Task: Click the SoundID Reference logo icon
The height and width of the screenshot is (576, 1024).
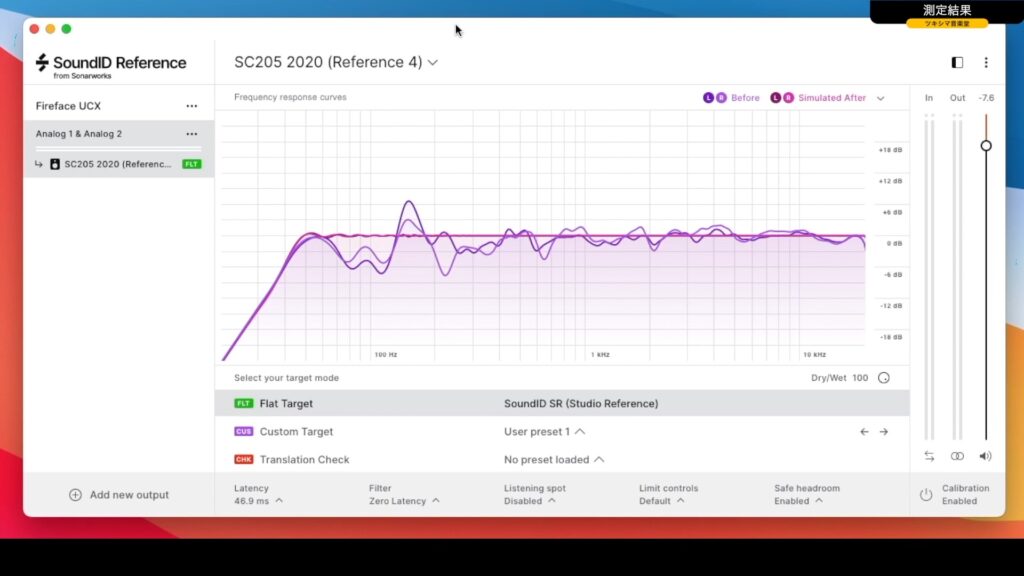Action: click(42, 63)
